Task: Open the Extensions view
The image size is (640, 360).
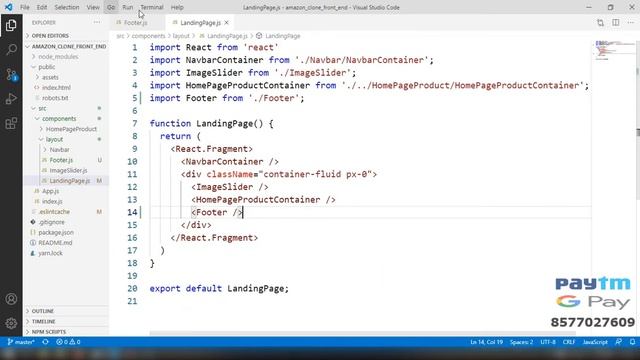Action: (11, 123)
